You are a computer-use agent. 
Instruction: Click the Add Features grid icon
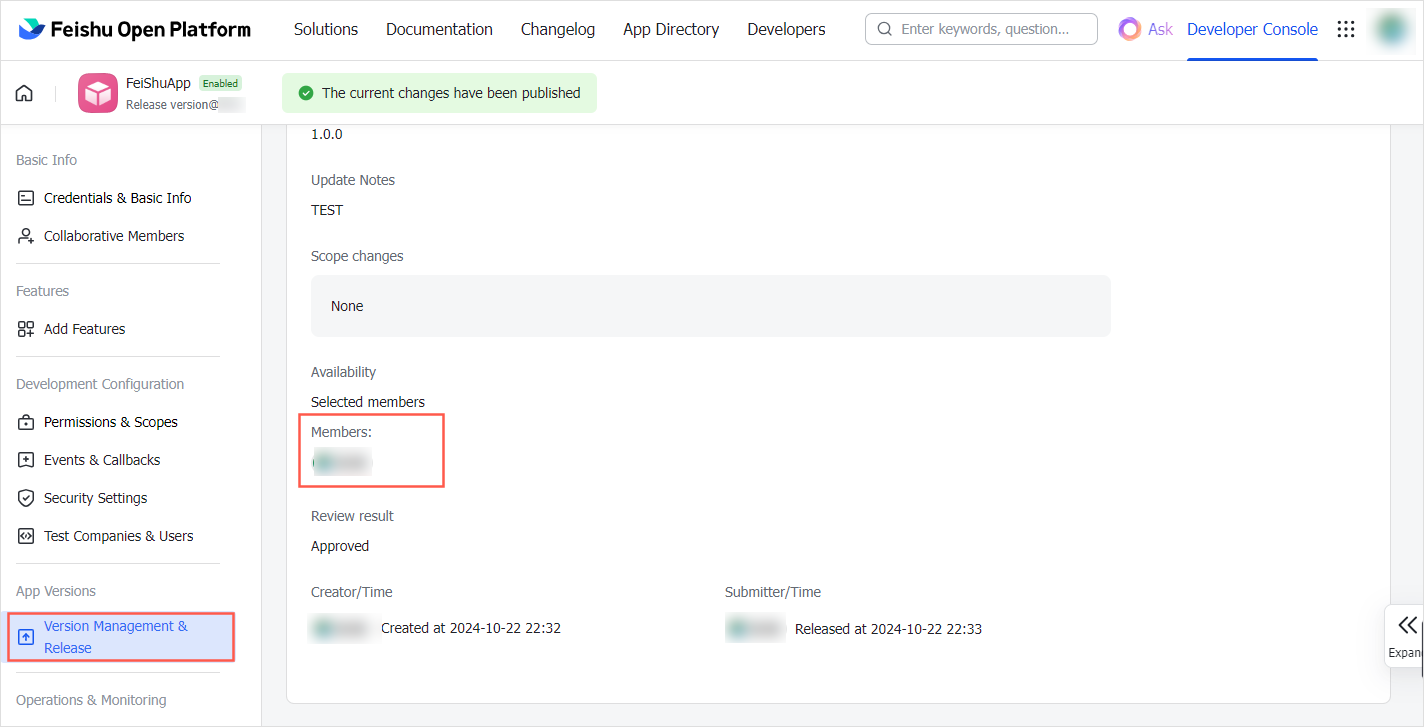[x=26, y=329]
